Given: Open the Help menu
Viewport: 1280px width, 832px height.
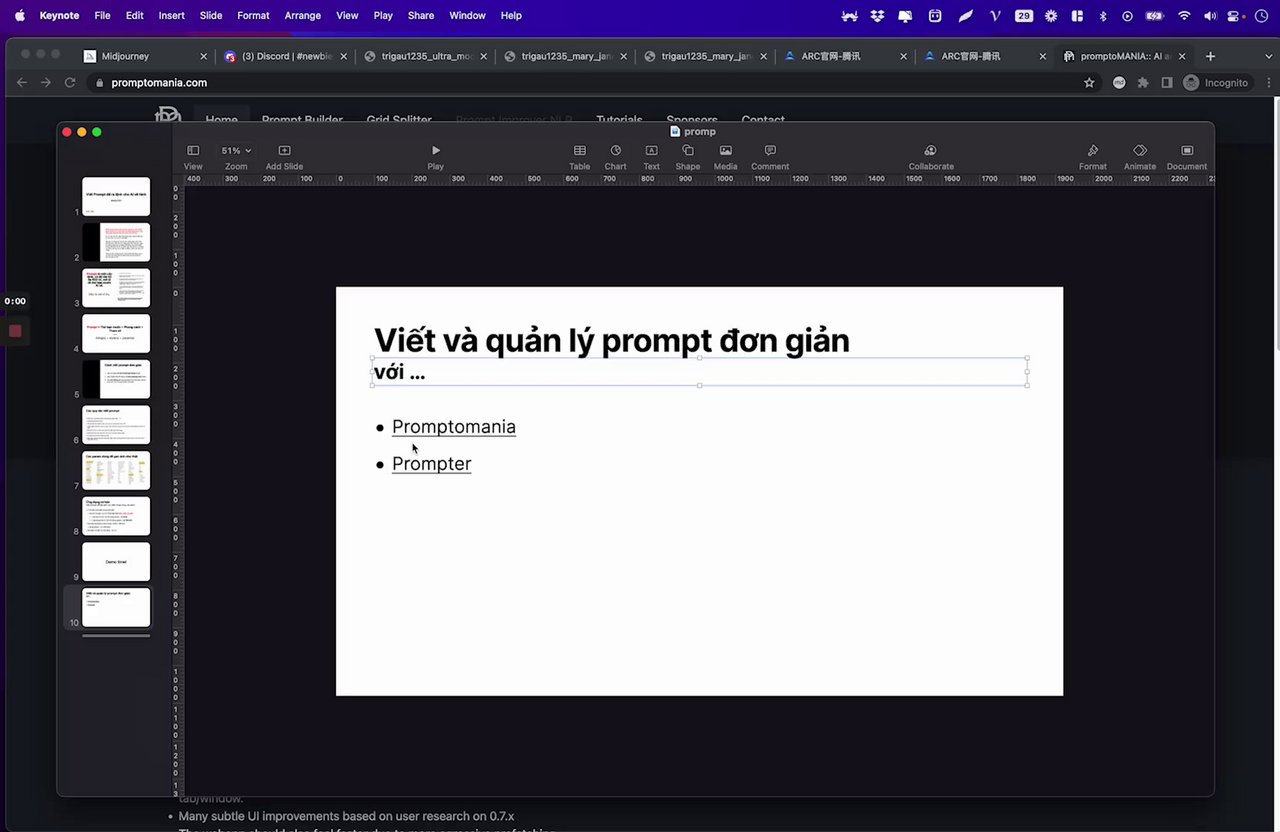Looking at the screenshot, I should tap(511, 15).
